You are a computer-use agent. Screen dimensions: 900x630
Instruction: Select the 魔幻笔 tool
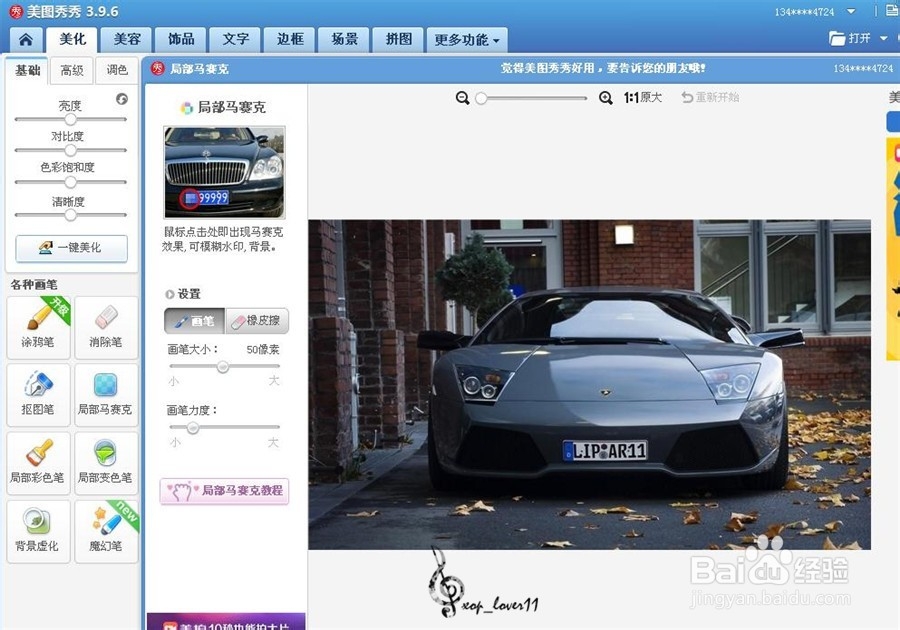click(x=106, y=531)
